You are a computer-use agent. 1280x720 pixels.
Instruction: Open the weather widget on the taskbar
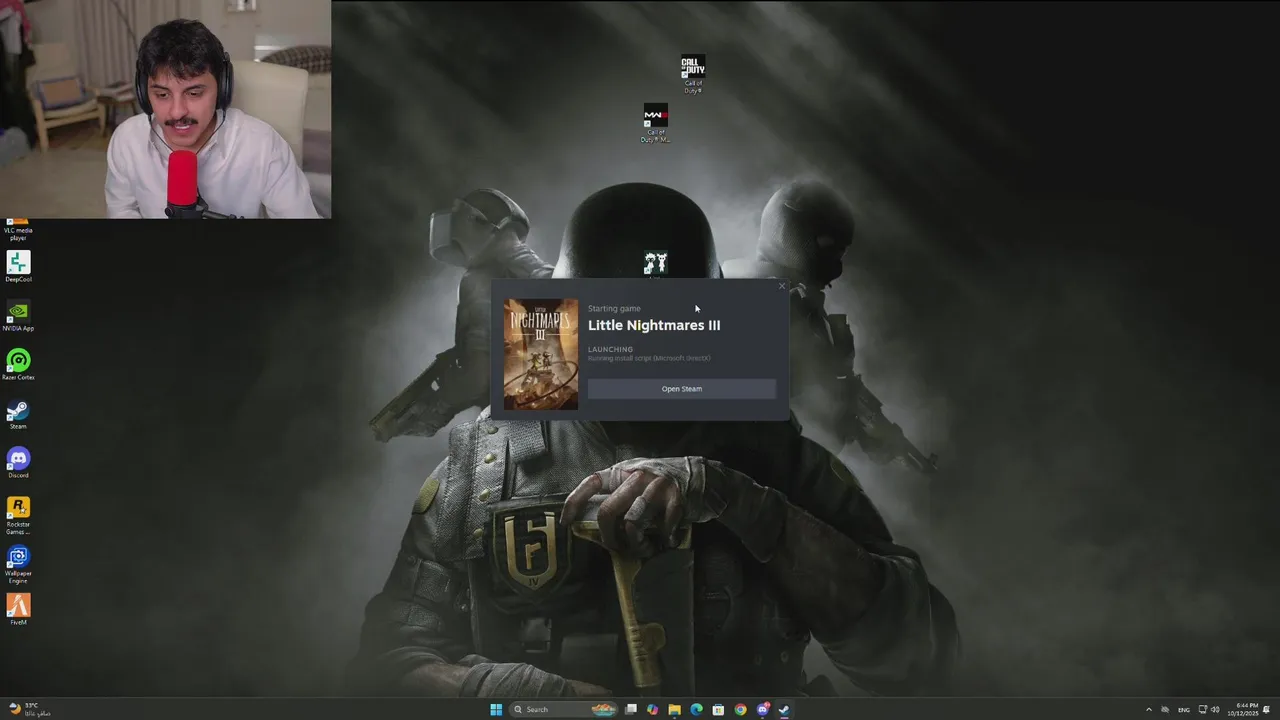click(x=30, y=709)
